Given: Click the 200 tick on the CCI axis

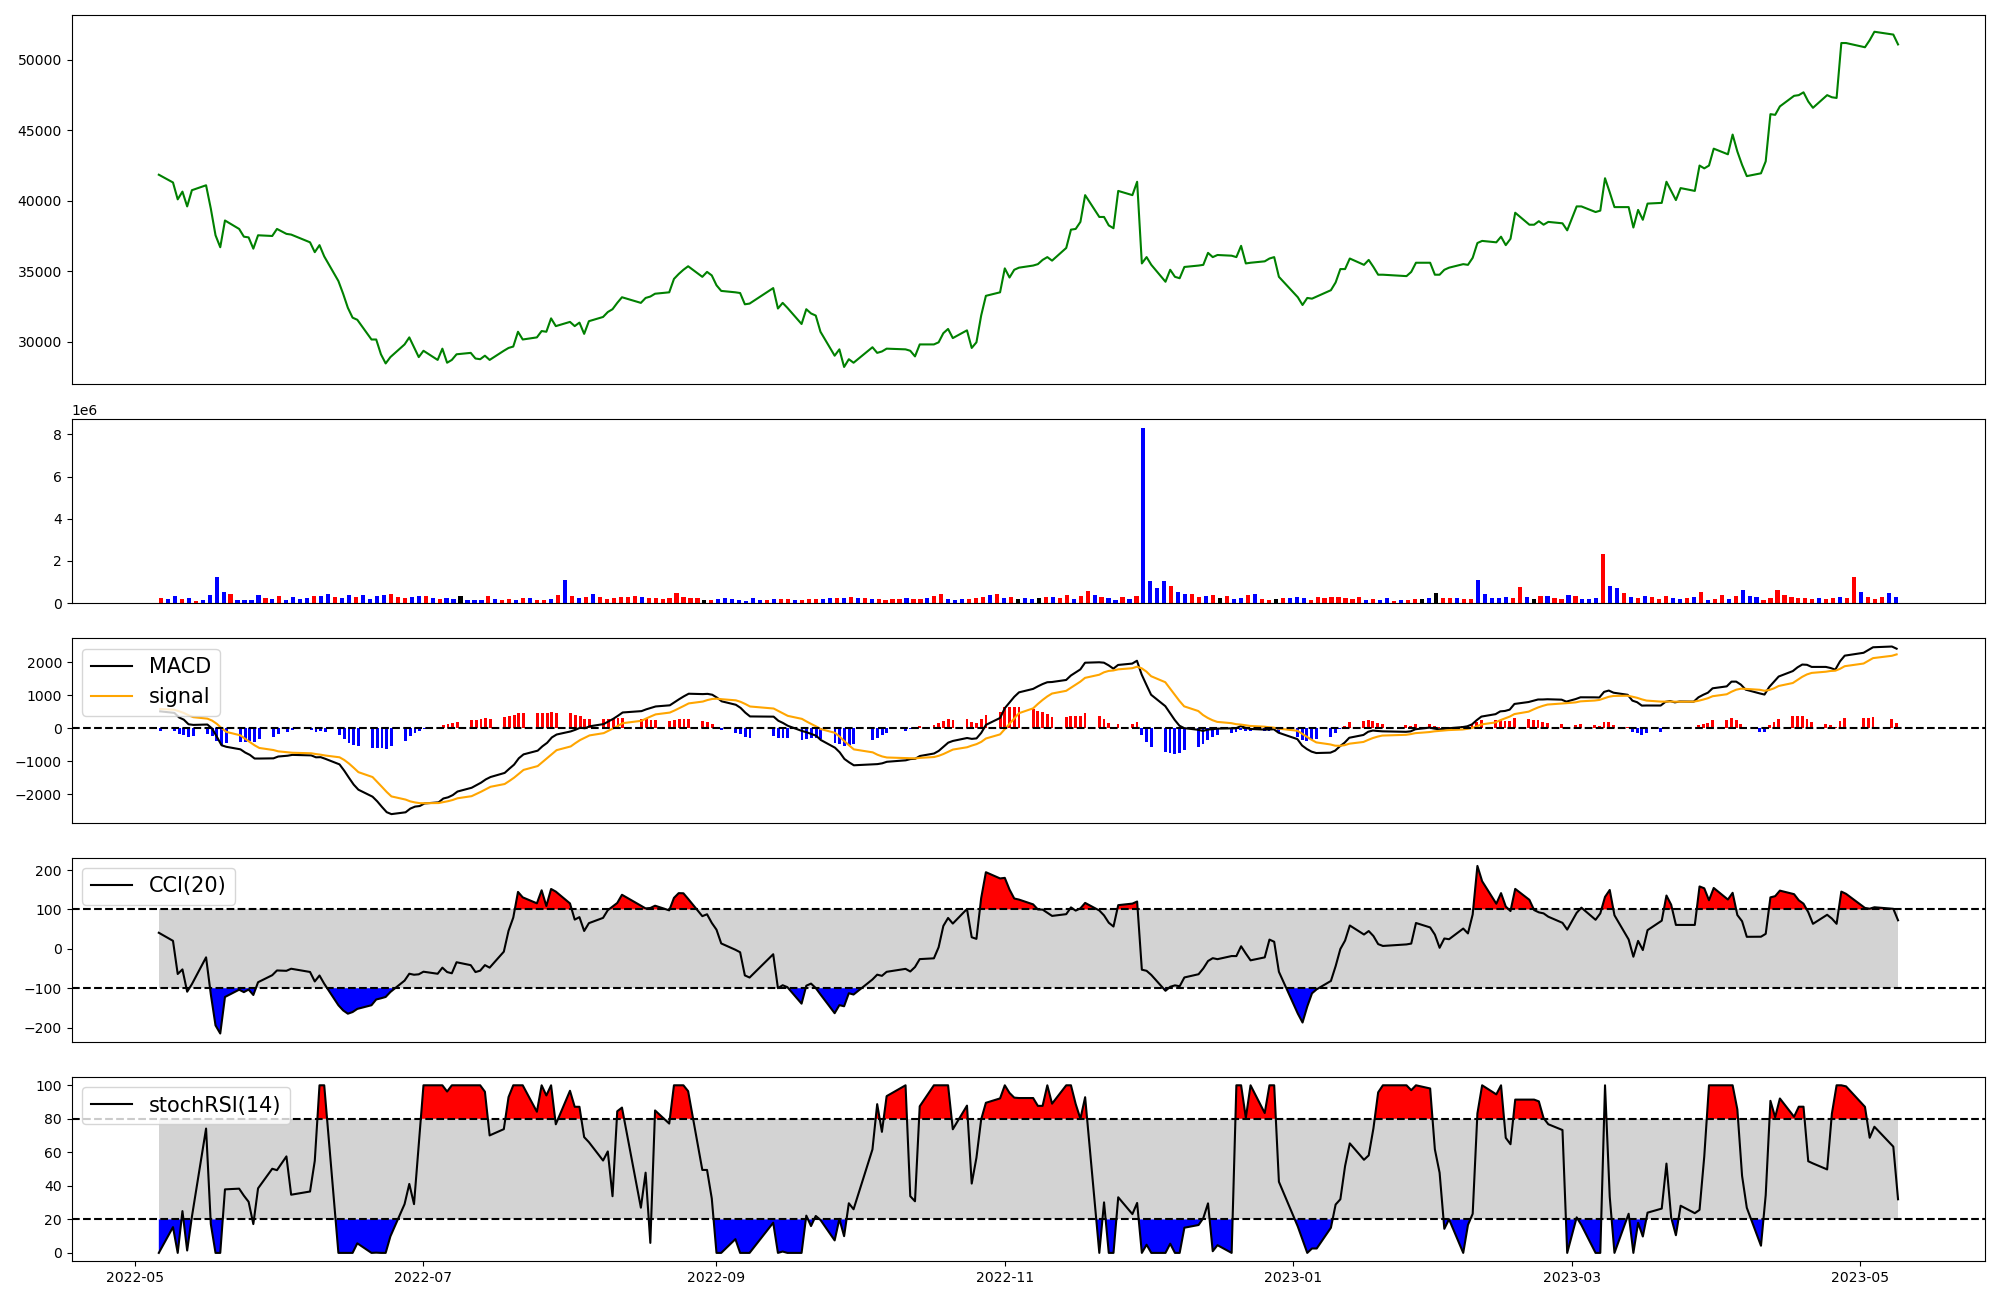Looking at the screenshot, I should tap(50, 870).
